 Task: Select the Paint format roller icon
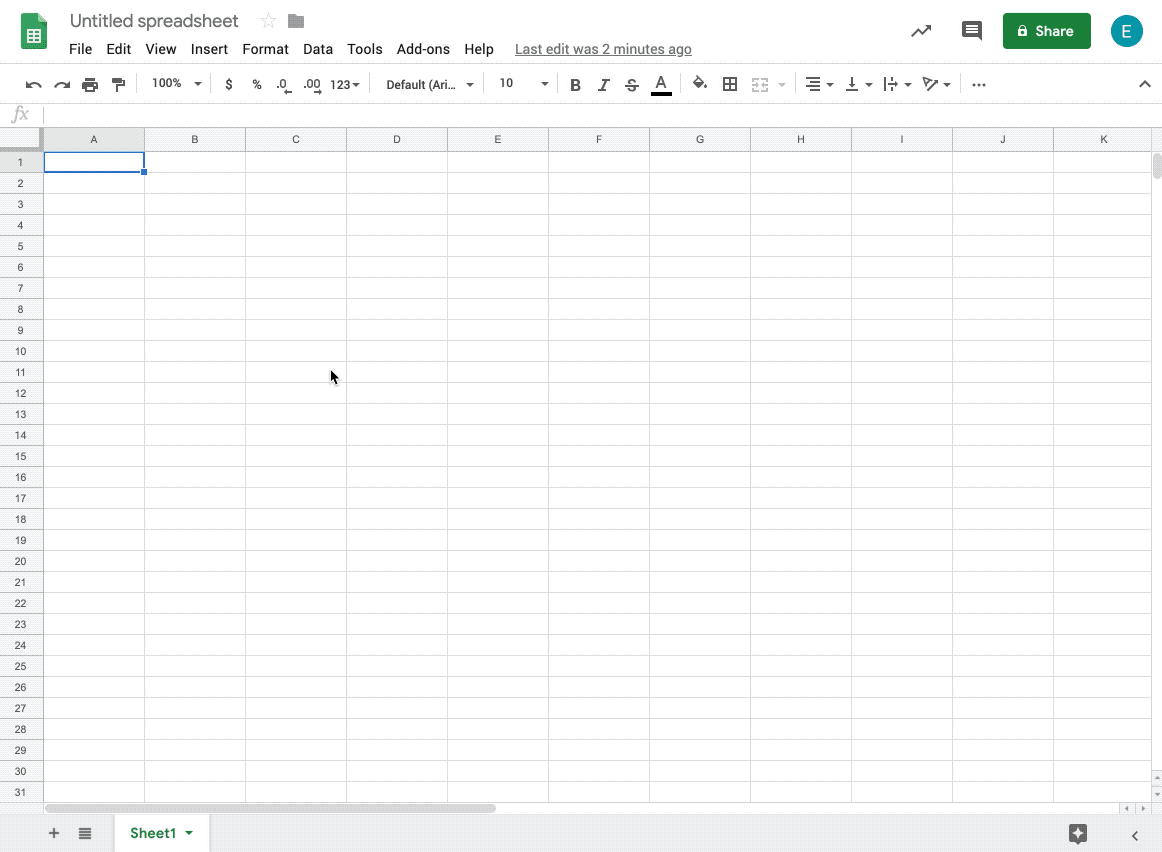tap(119, 85)
